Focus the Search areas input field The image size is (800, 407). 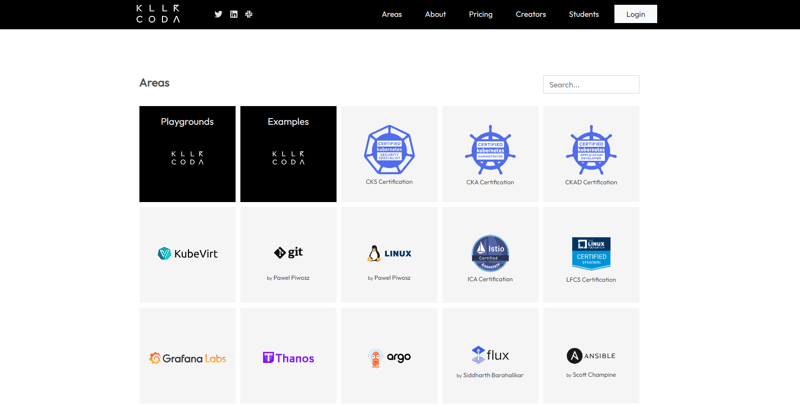[x=591, y=85]
